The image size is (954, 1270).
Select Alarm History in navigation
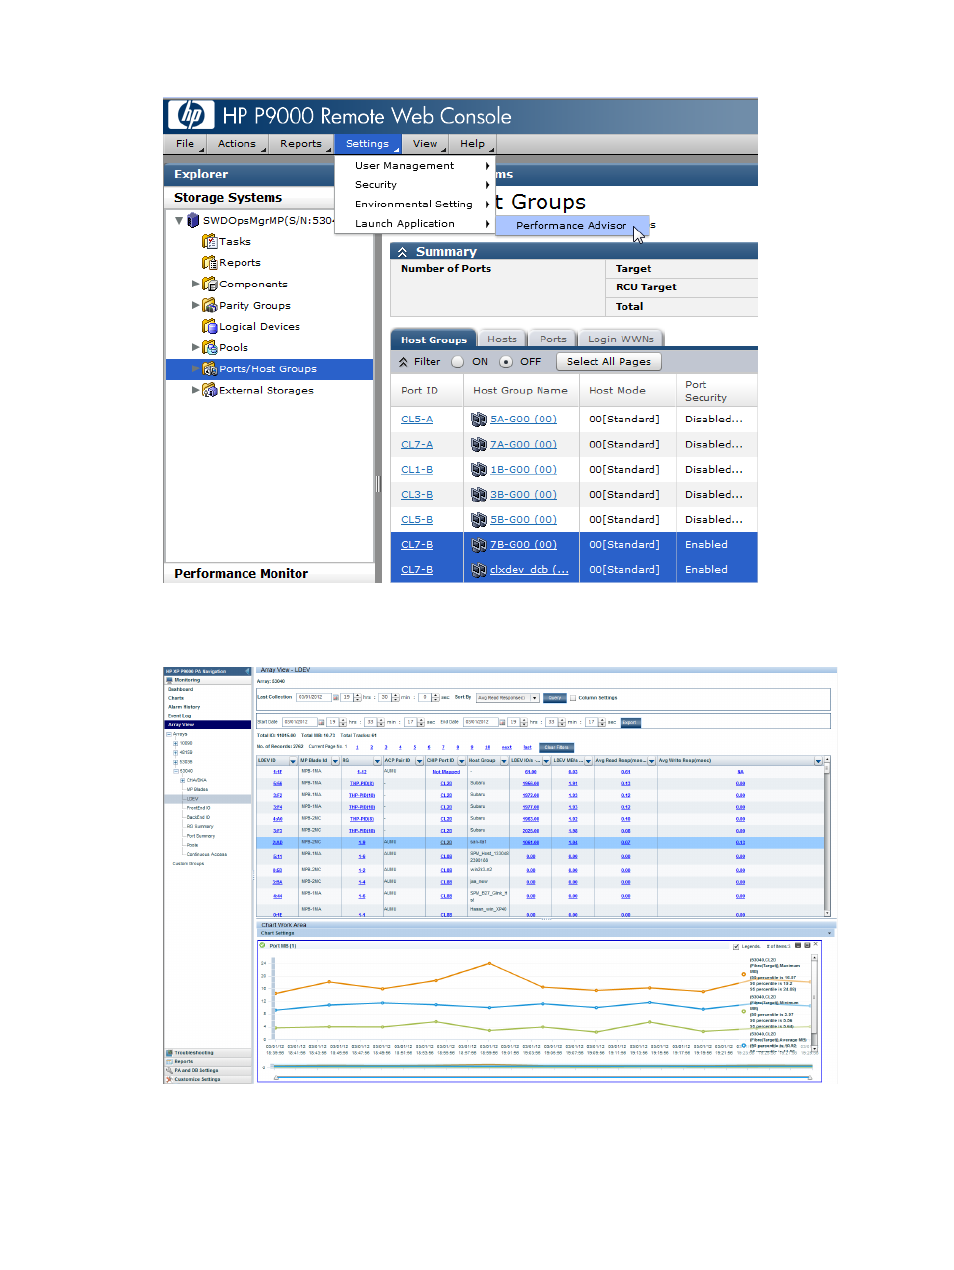[184, 707]
